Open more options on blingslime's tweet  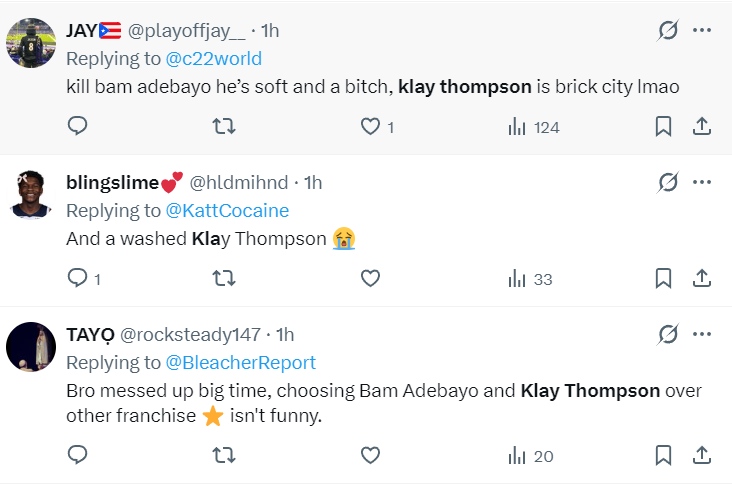702,182
